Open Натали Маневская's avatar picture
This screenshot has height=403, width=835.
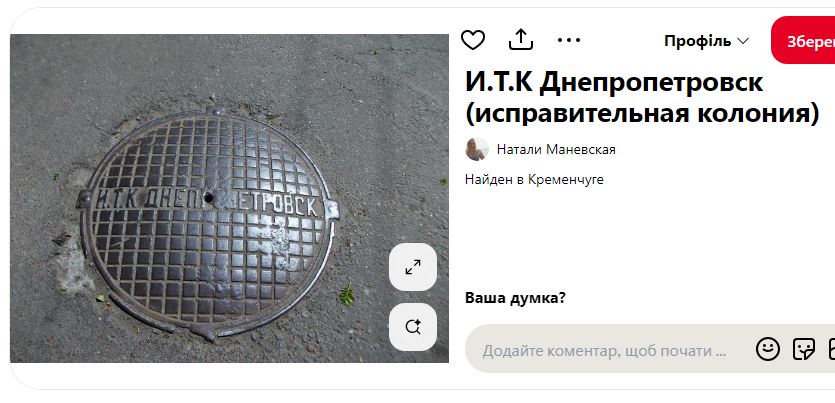(477, 150)
